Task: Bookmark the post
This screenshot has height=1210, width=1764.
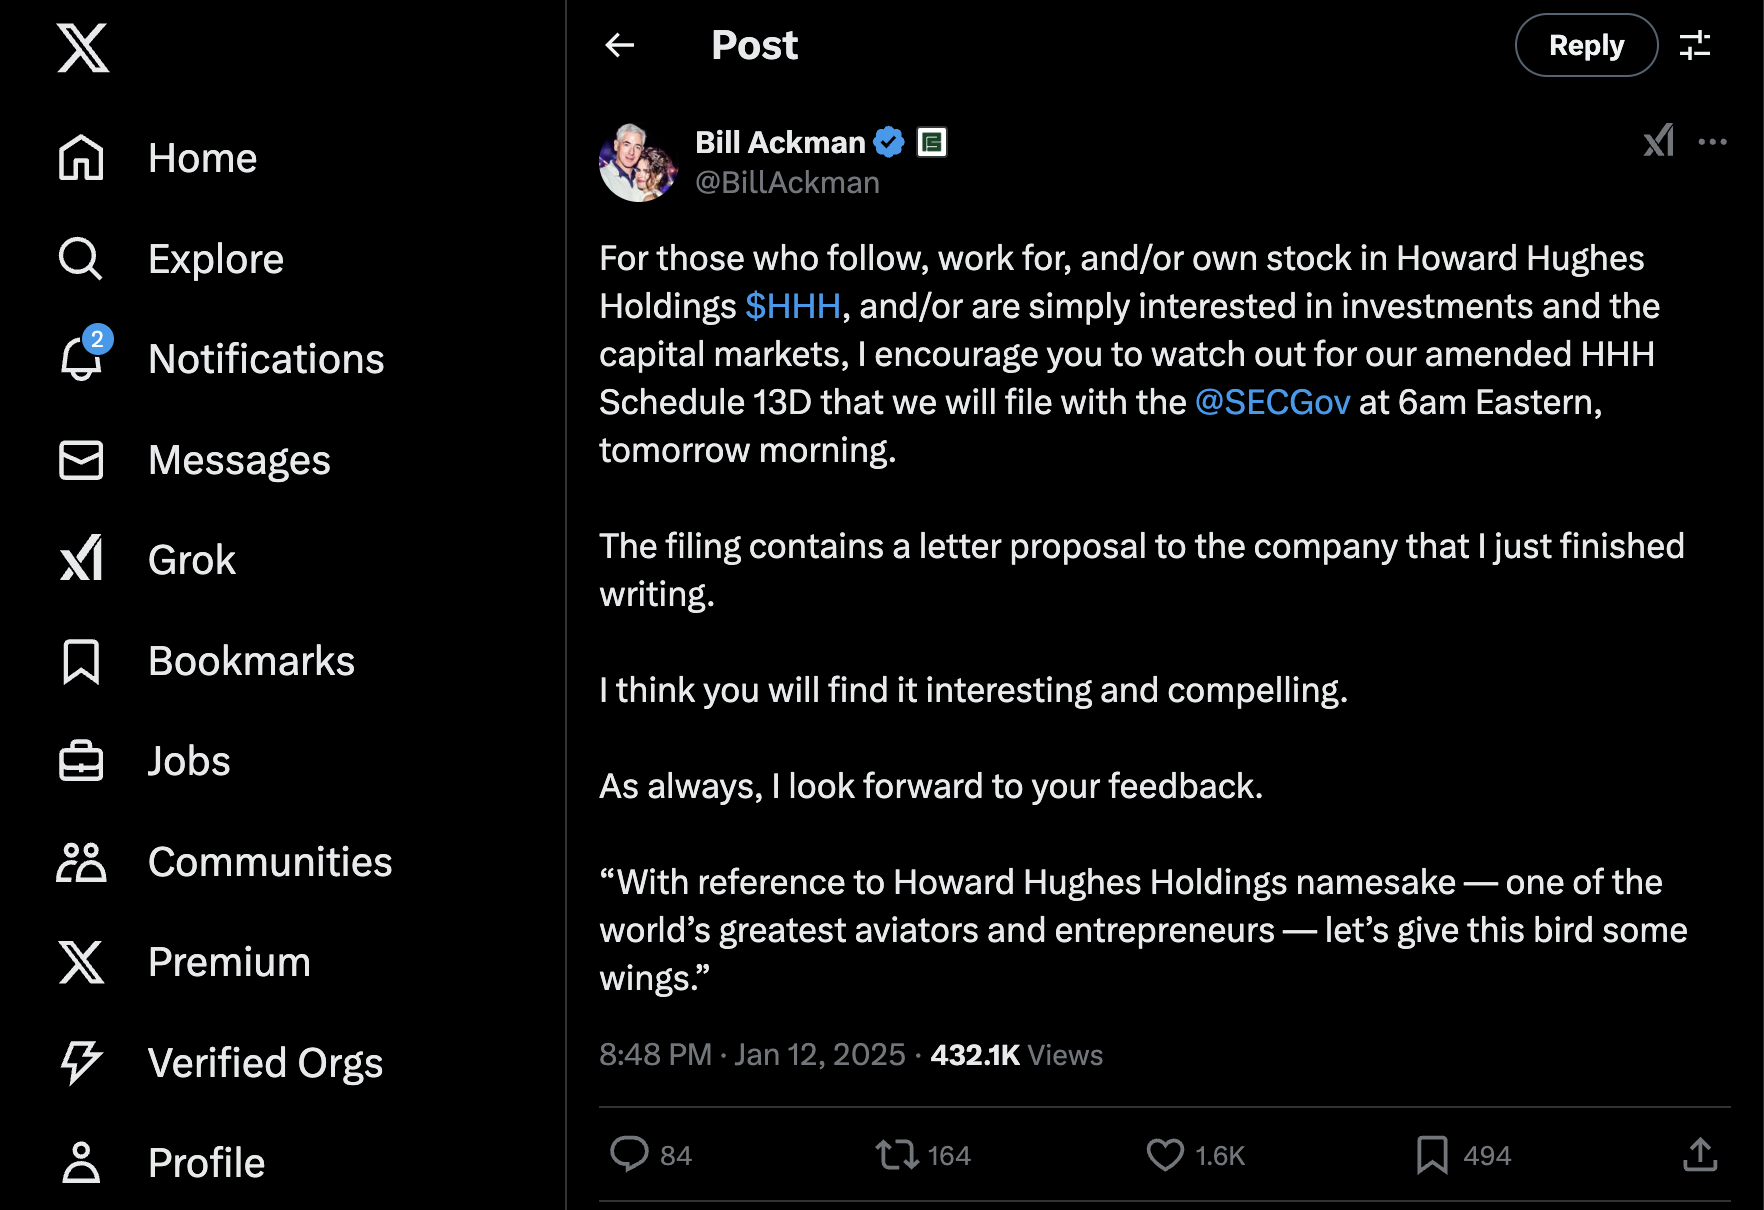Action: click(x=1434, y=1155)
